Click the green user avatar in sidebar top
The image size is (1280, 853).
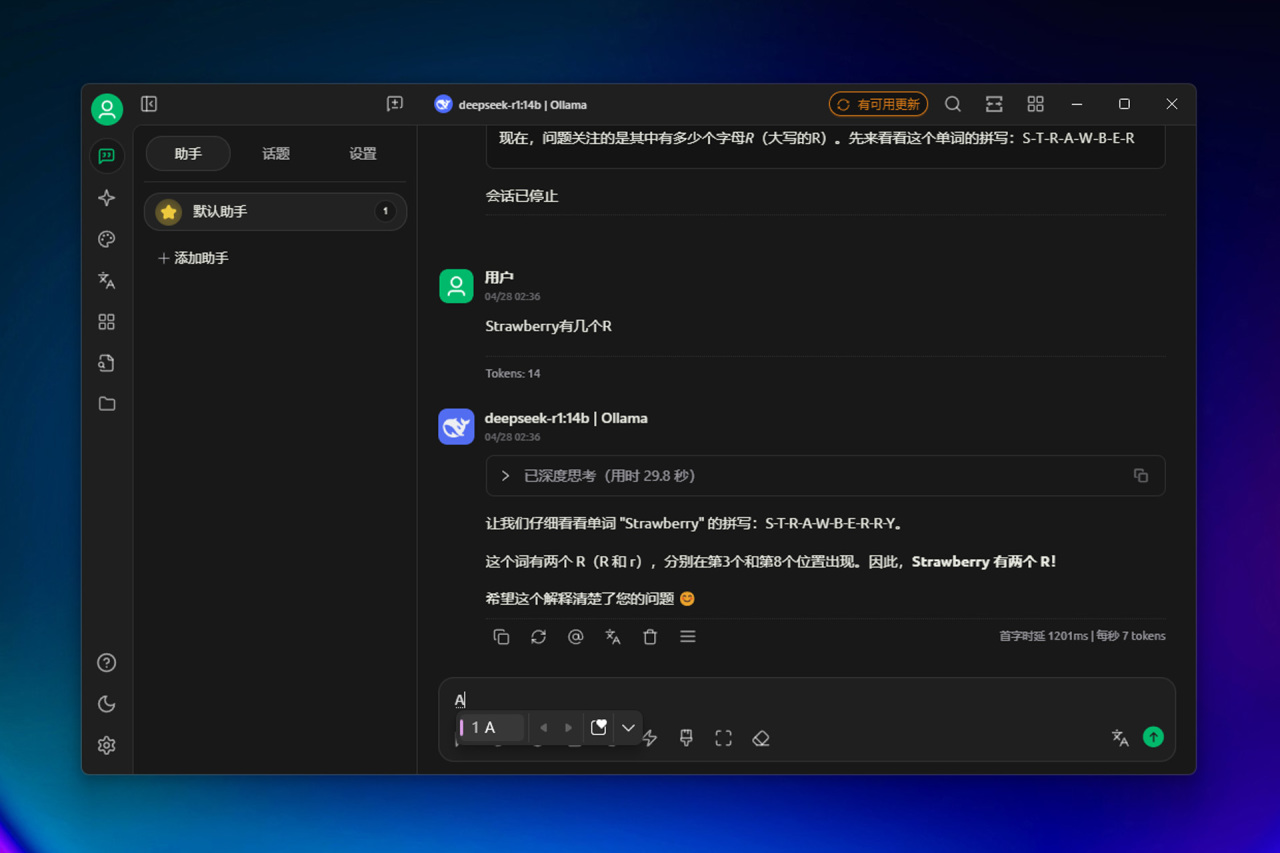coord(107,109)
